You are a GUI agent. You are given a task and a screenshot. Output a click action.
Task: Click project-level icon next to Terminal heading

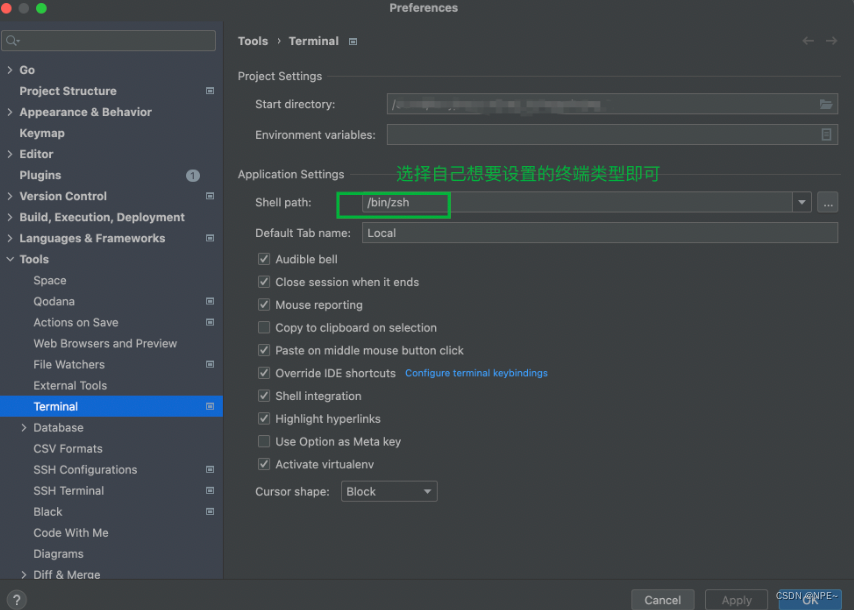point(353,42)
